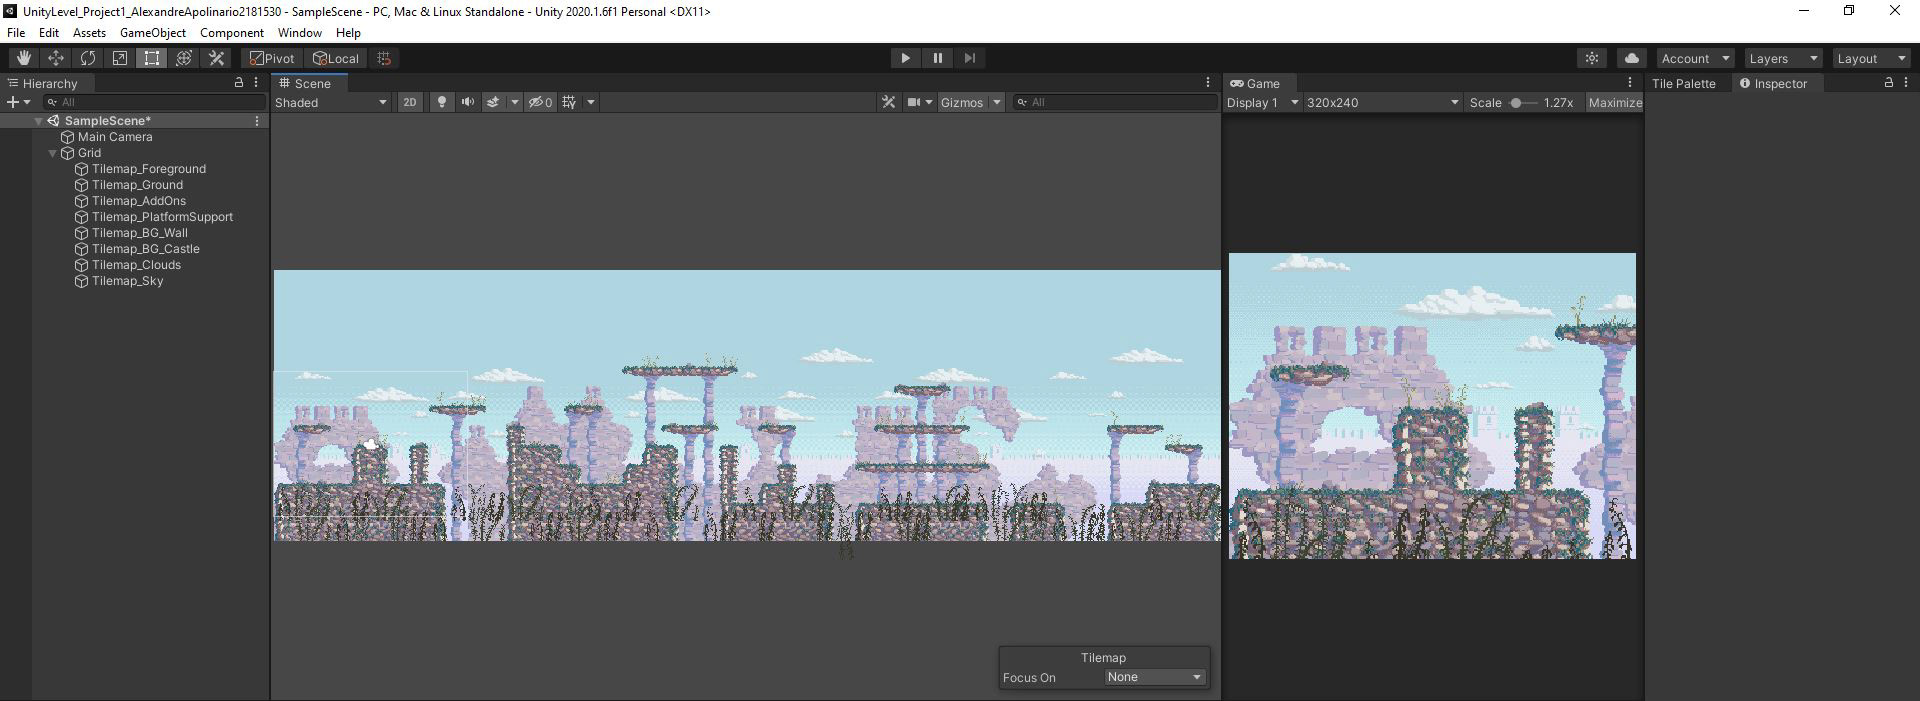The image size is (1920, 701).
Task: Open the Assets menu
Action: tap(89, 33)
